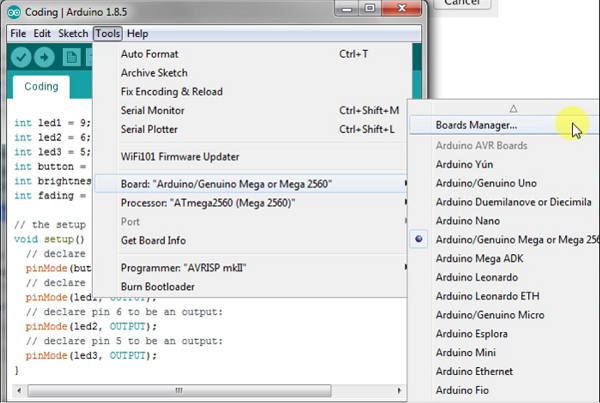600x403 pixels.
Task: Select Arduino/Genuino Uno board
Action: point(504,183)
